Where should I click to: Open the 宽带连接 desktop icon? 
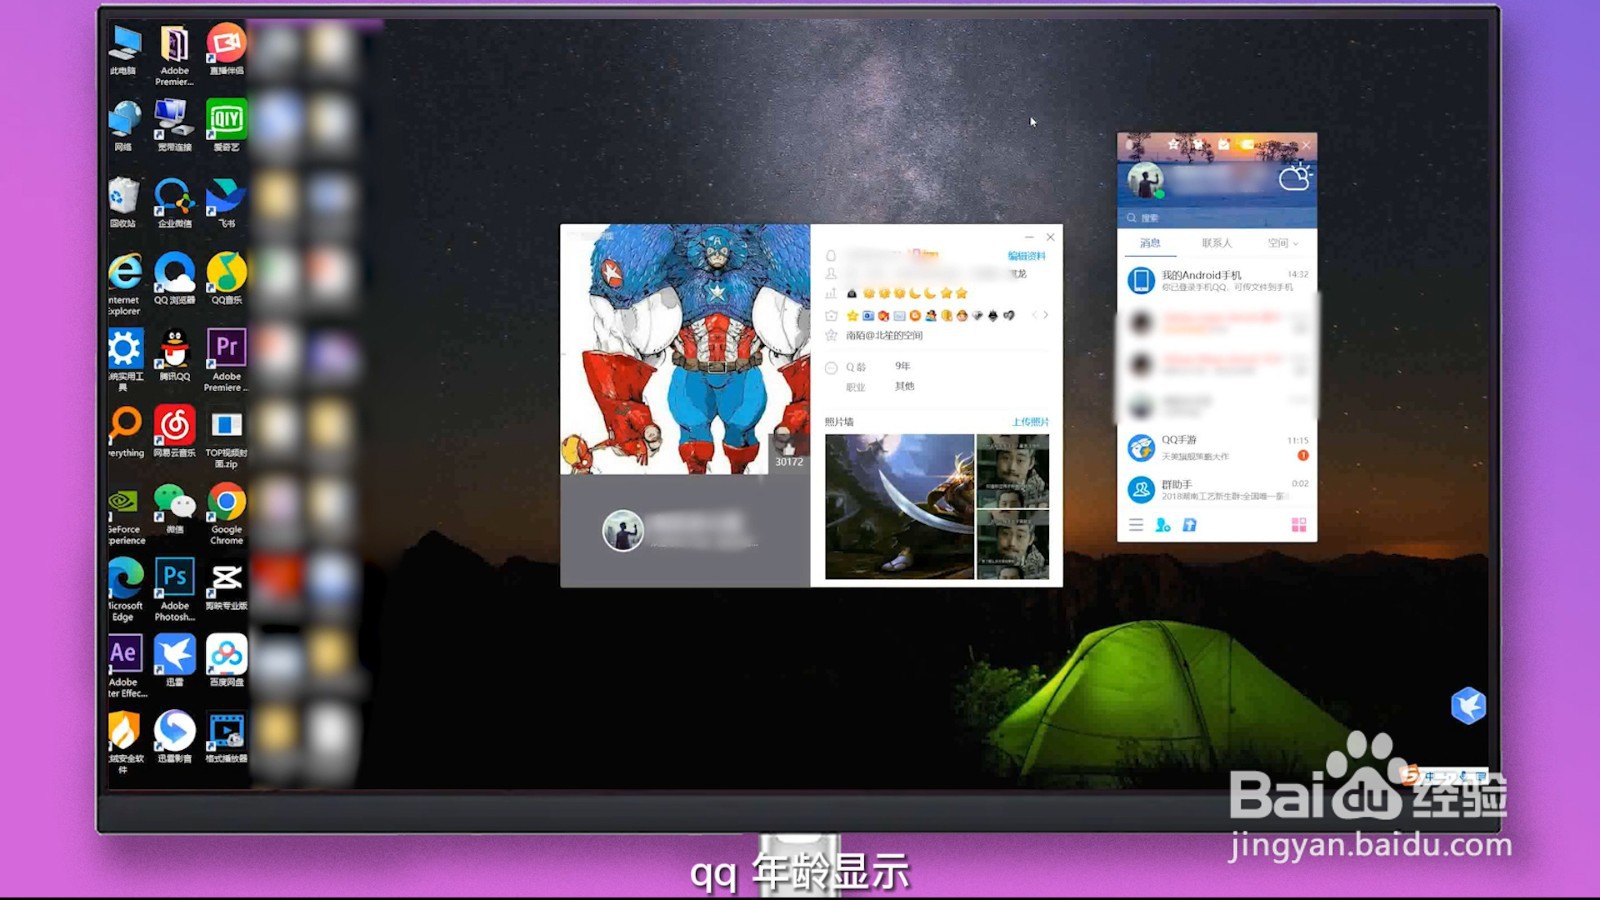click(x=174, y=126)
